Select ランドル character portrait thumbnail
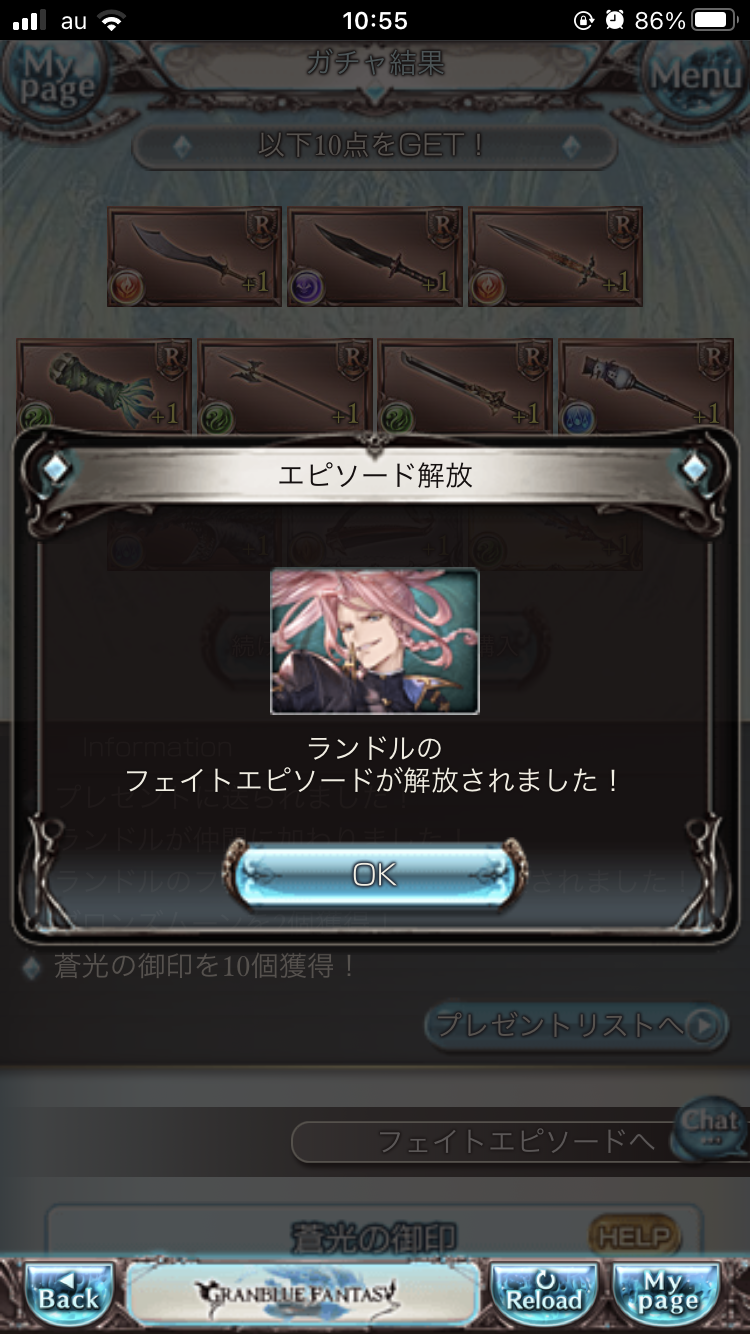Image resolution: width=750 pixels, height=1334 pixels. pyautogui.click(x=375, y=641)
